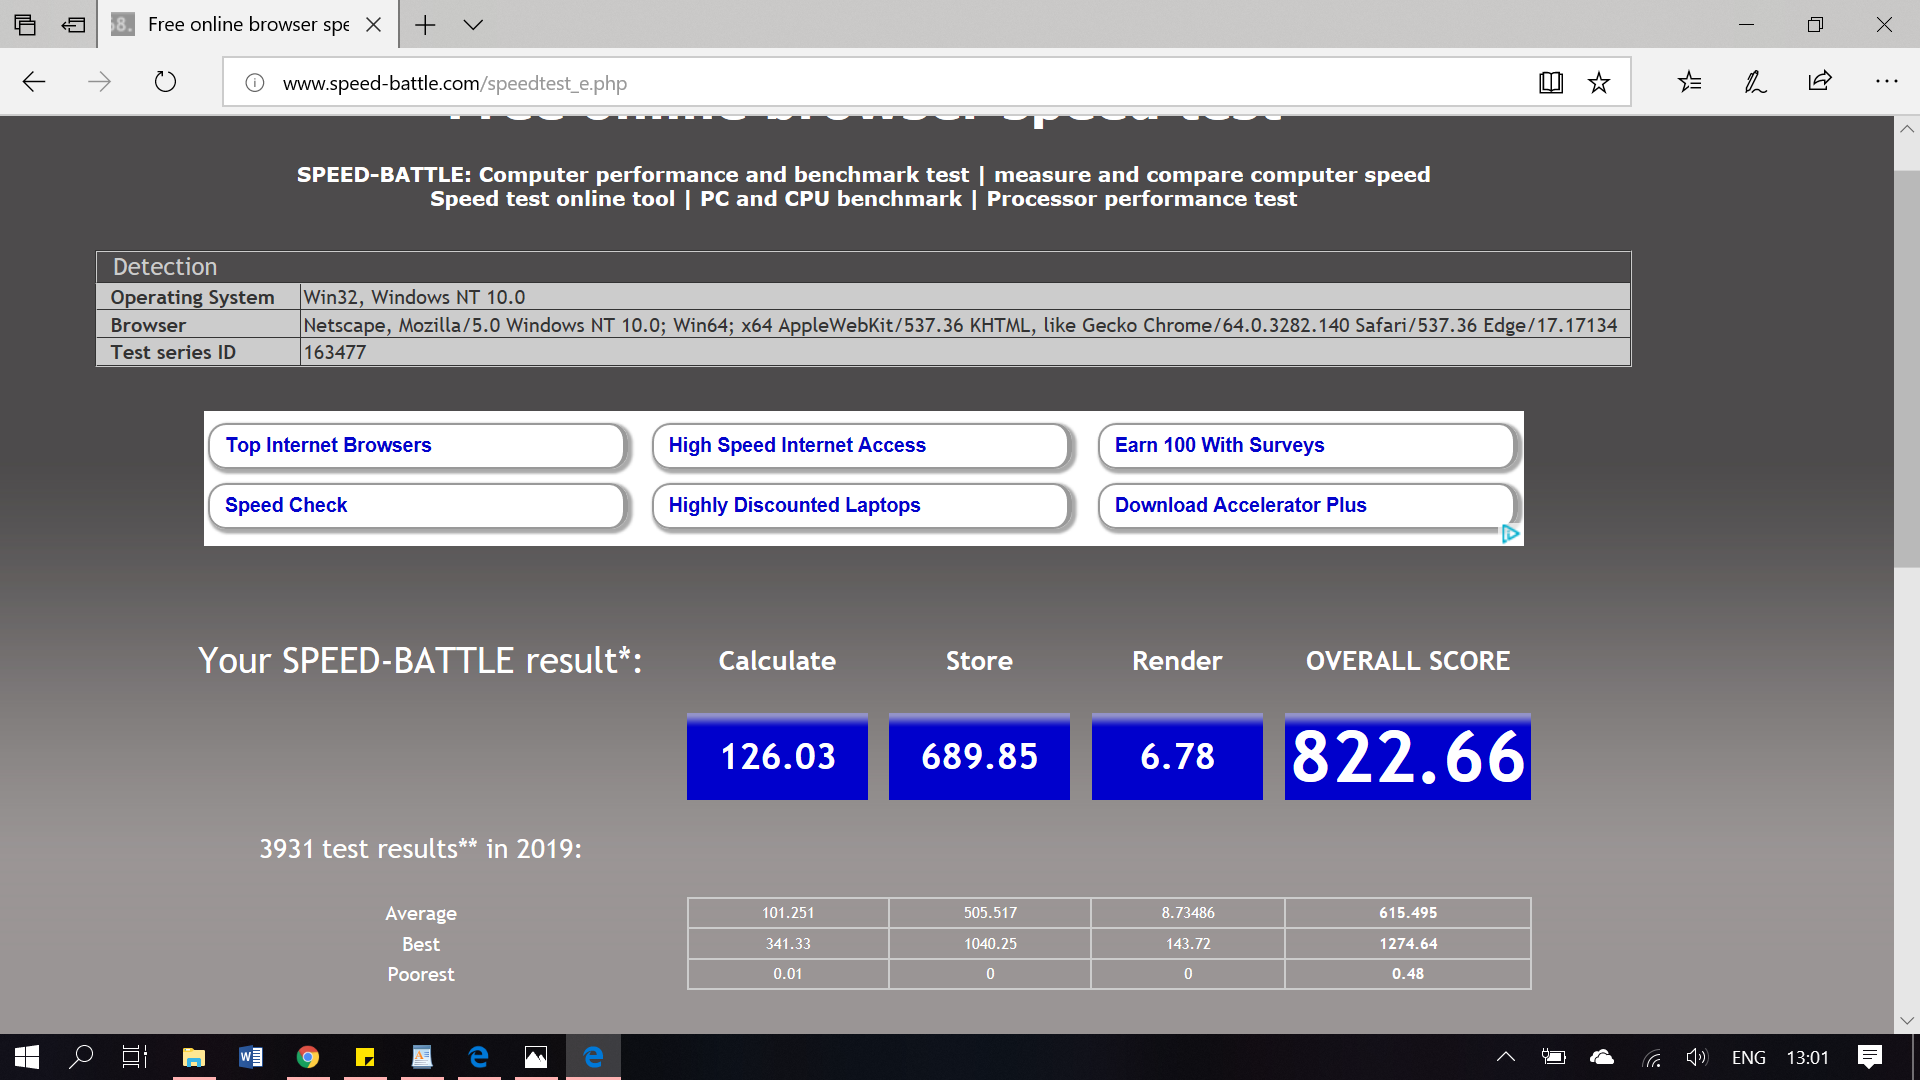Add page to favorites star icon
This screenshot has width=1920, height=1080.
(1599, 83)
